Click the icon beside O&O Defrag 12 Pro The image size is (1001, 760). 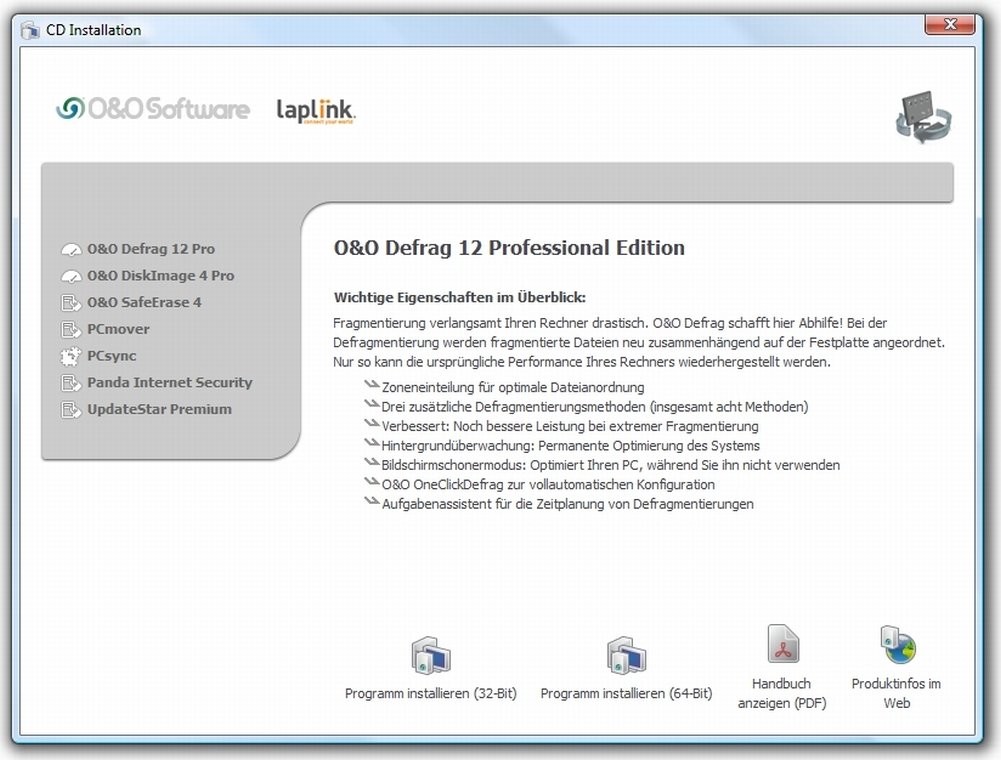tap(71, 250)
